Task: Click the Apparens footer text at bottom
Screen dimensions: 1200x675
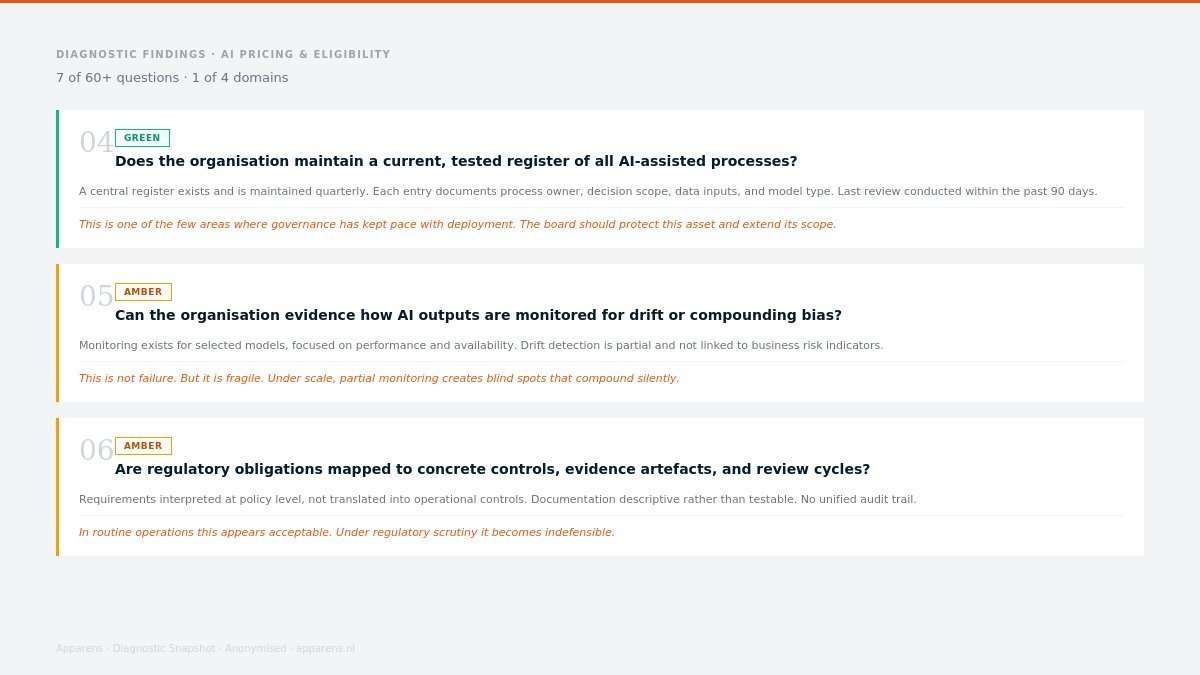Action: [205, 649]
